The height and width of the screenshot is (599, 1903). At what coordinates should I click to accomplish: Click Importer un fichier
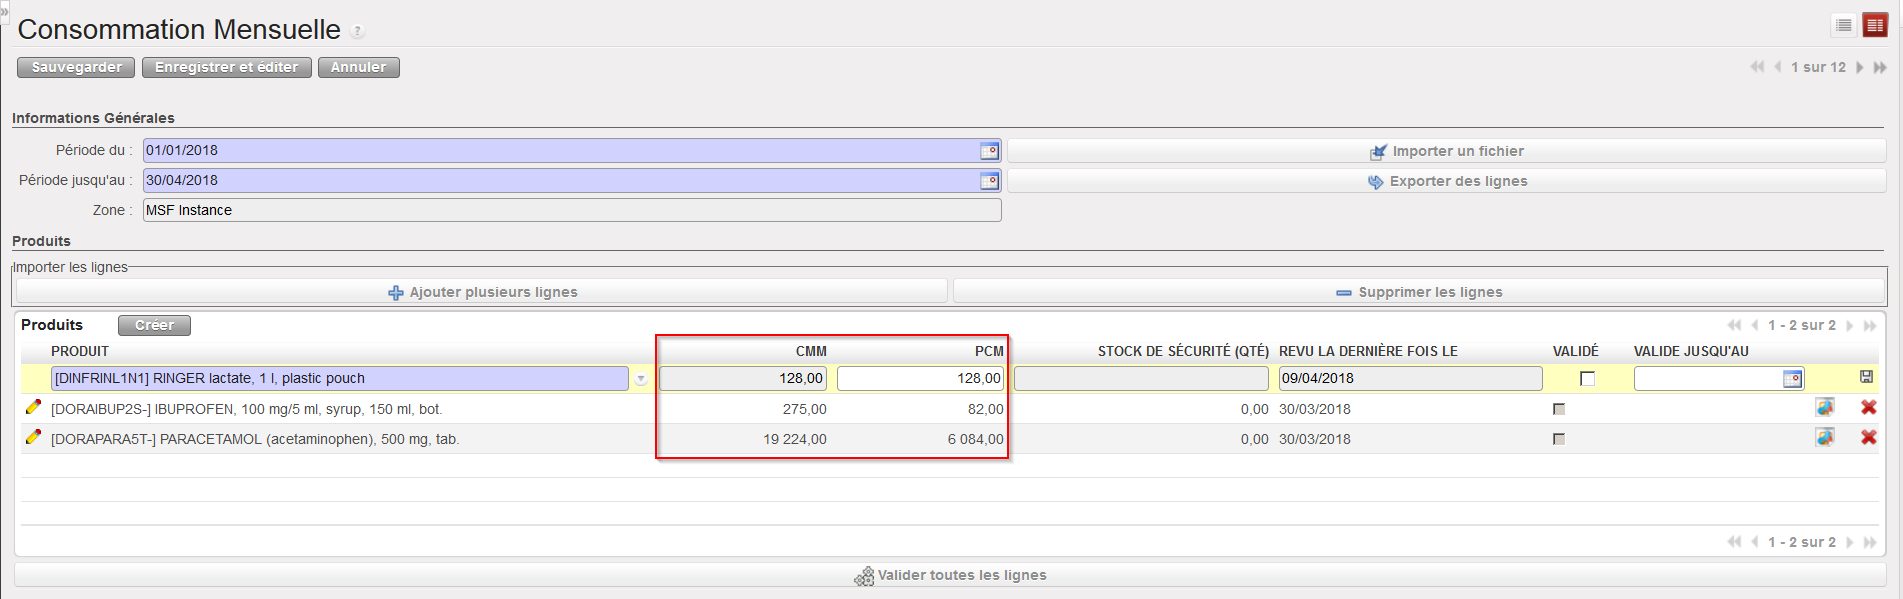pyautogui.click(x=1446, y=151)
